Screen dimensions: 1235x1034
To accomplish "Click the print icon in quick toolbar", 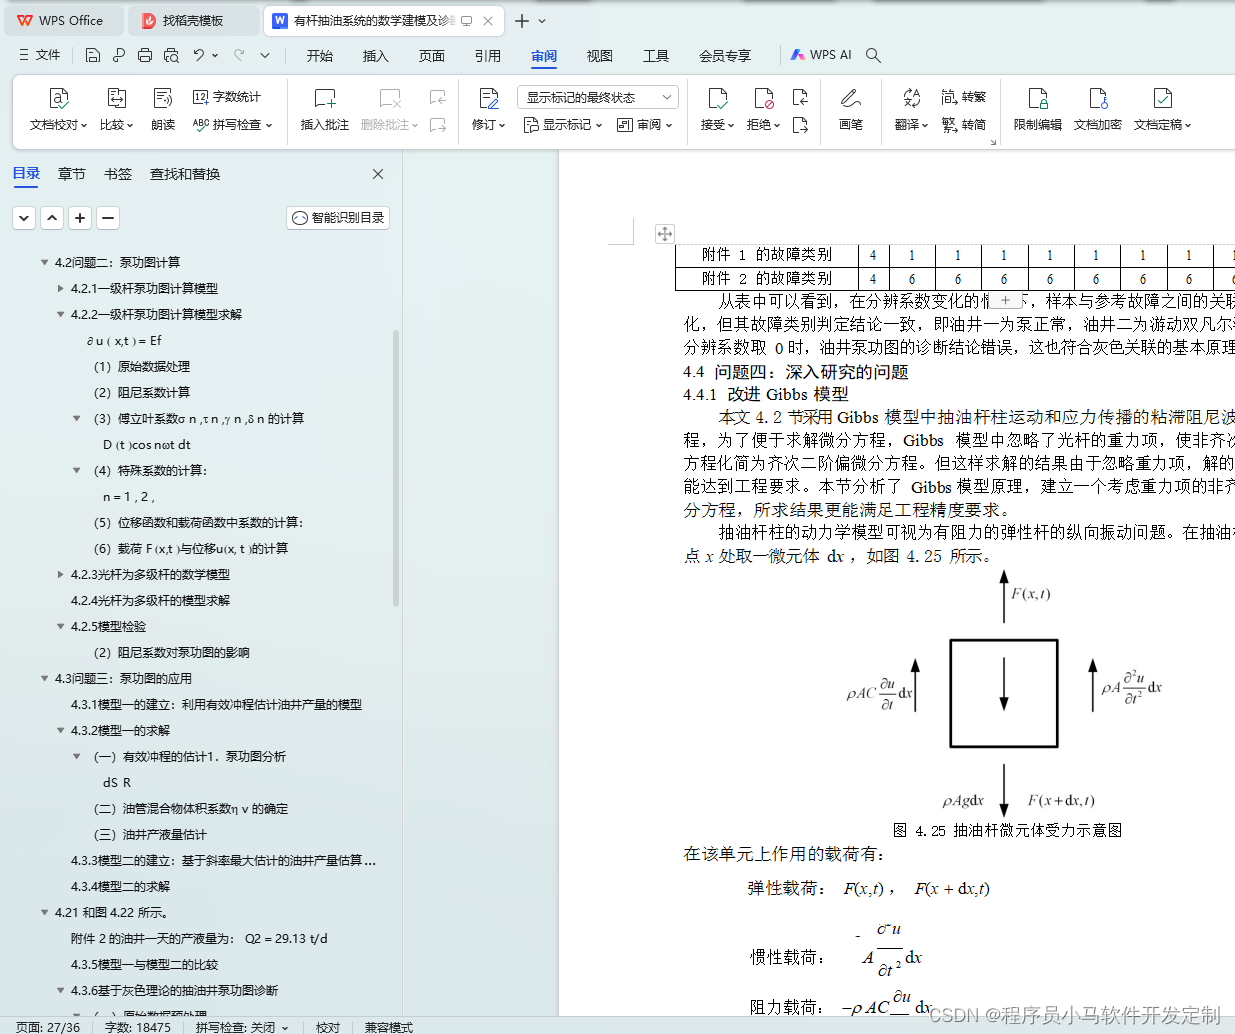I will click(x=145, y=55).
